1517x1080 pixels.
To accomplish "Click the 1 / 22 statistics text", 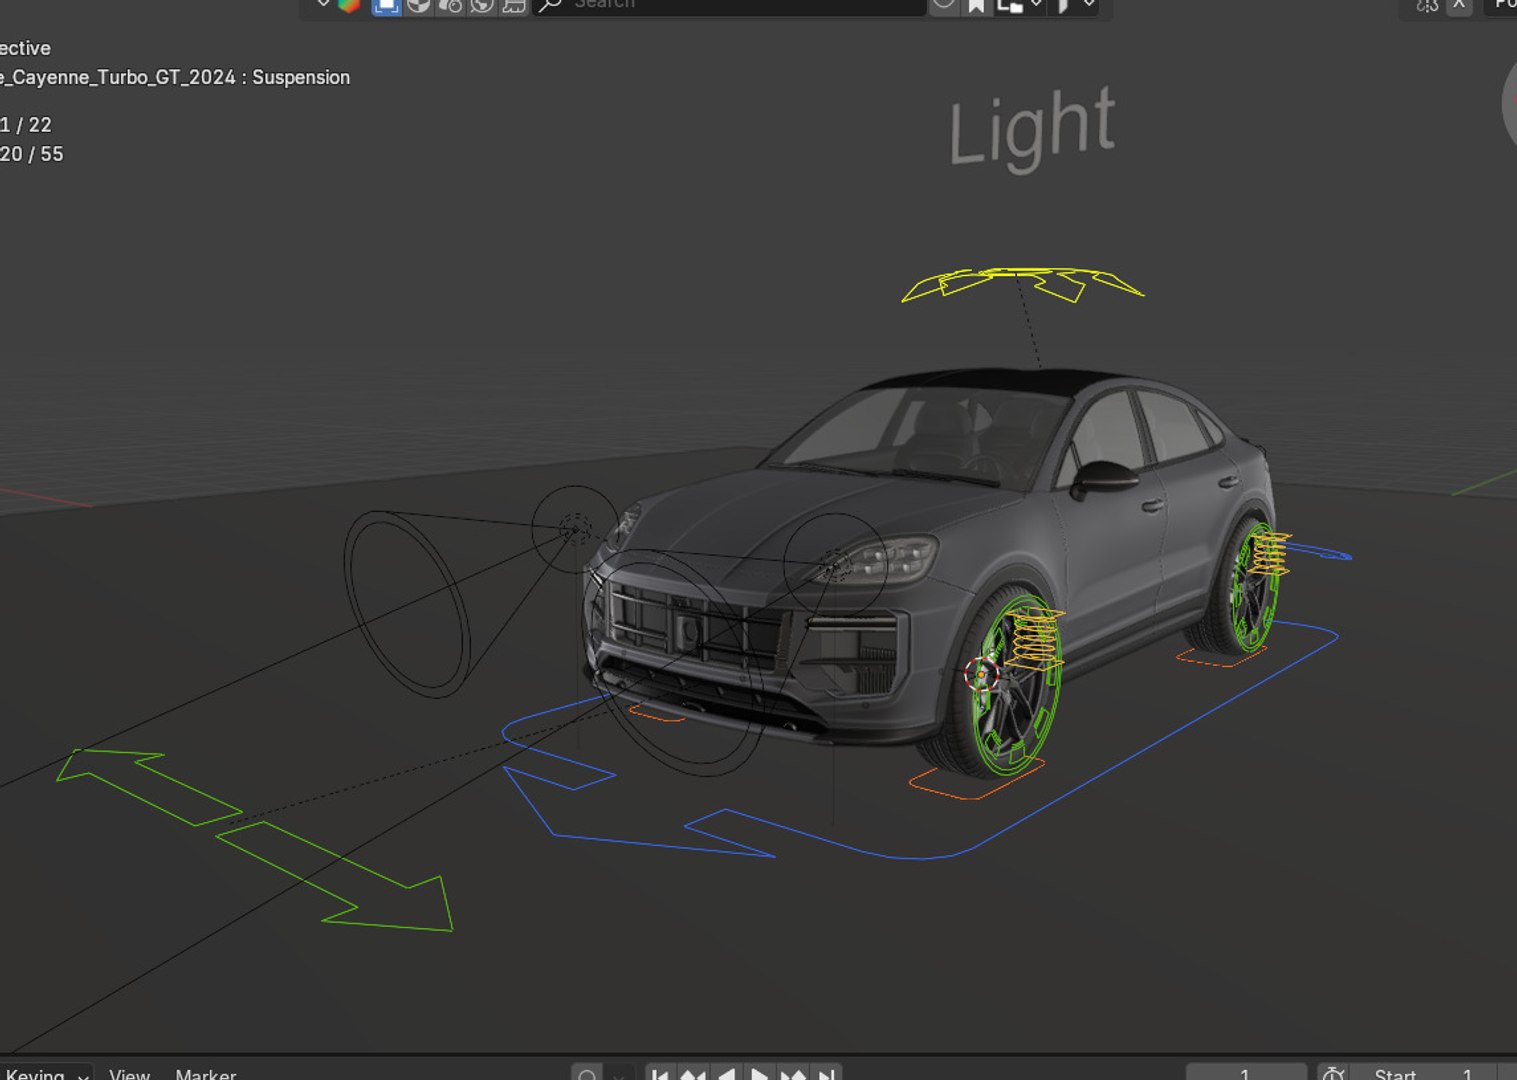I will 26,125.
